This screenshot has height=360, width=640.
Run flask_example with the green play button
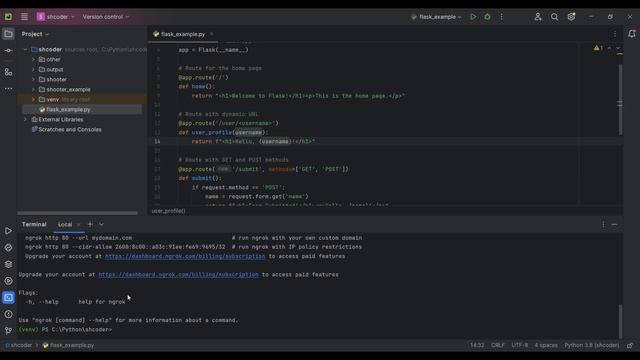point(473,17)
